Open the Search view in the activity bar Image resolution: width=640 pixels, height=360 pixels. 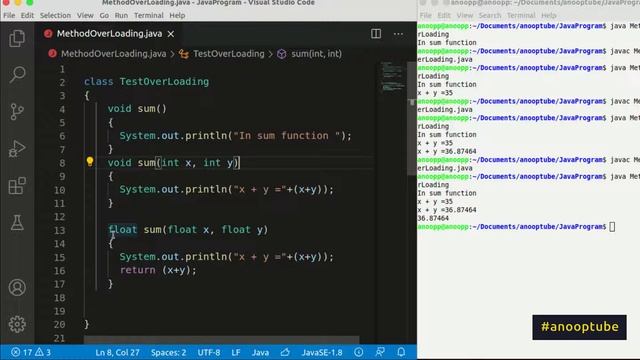tap(17, 75)
